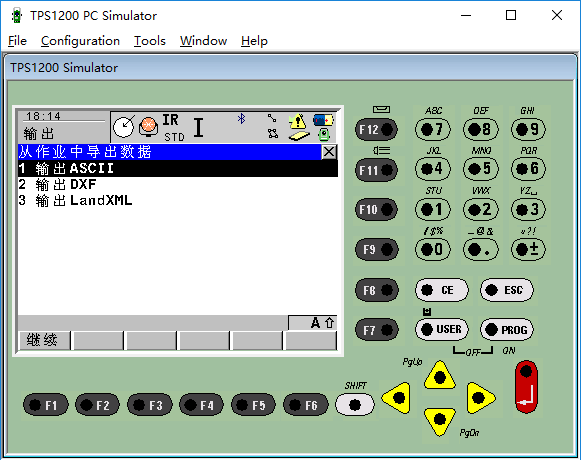Image resolution: width=581 pixels, height=460 pixels.
Task: Click the red ENTER key
Action: coord(526,387)
